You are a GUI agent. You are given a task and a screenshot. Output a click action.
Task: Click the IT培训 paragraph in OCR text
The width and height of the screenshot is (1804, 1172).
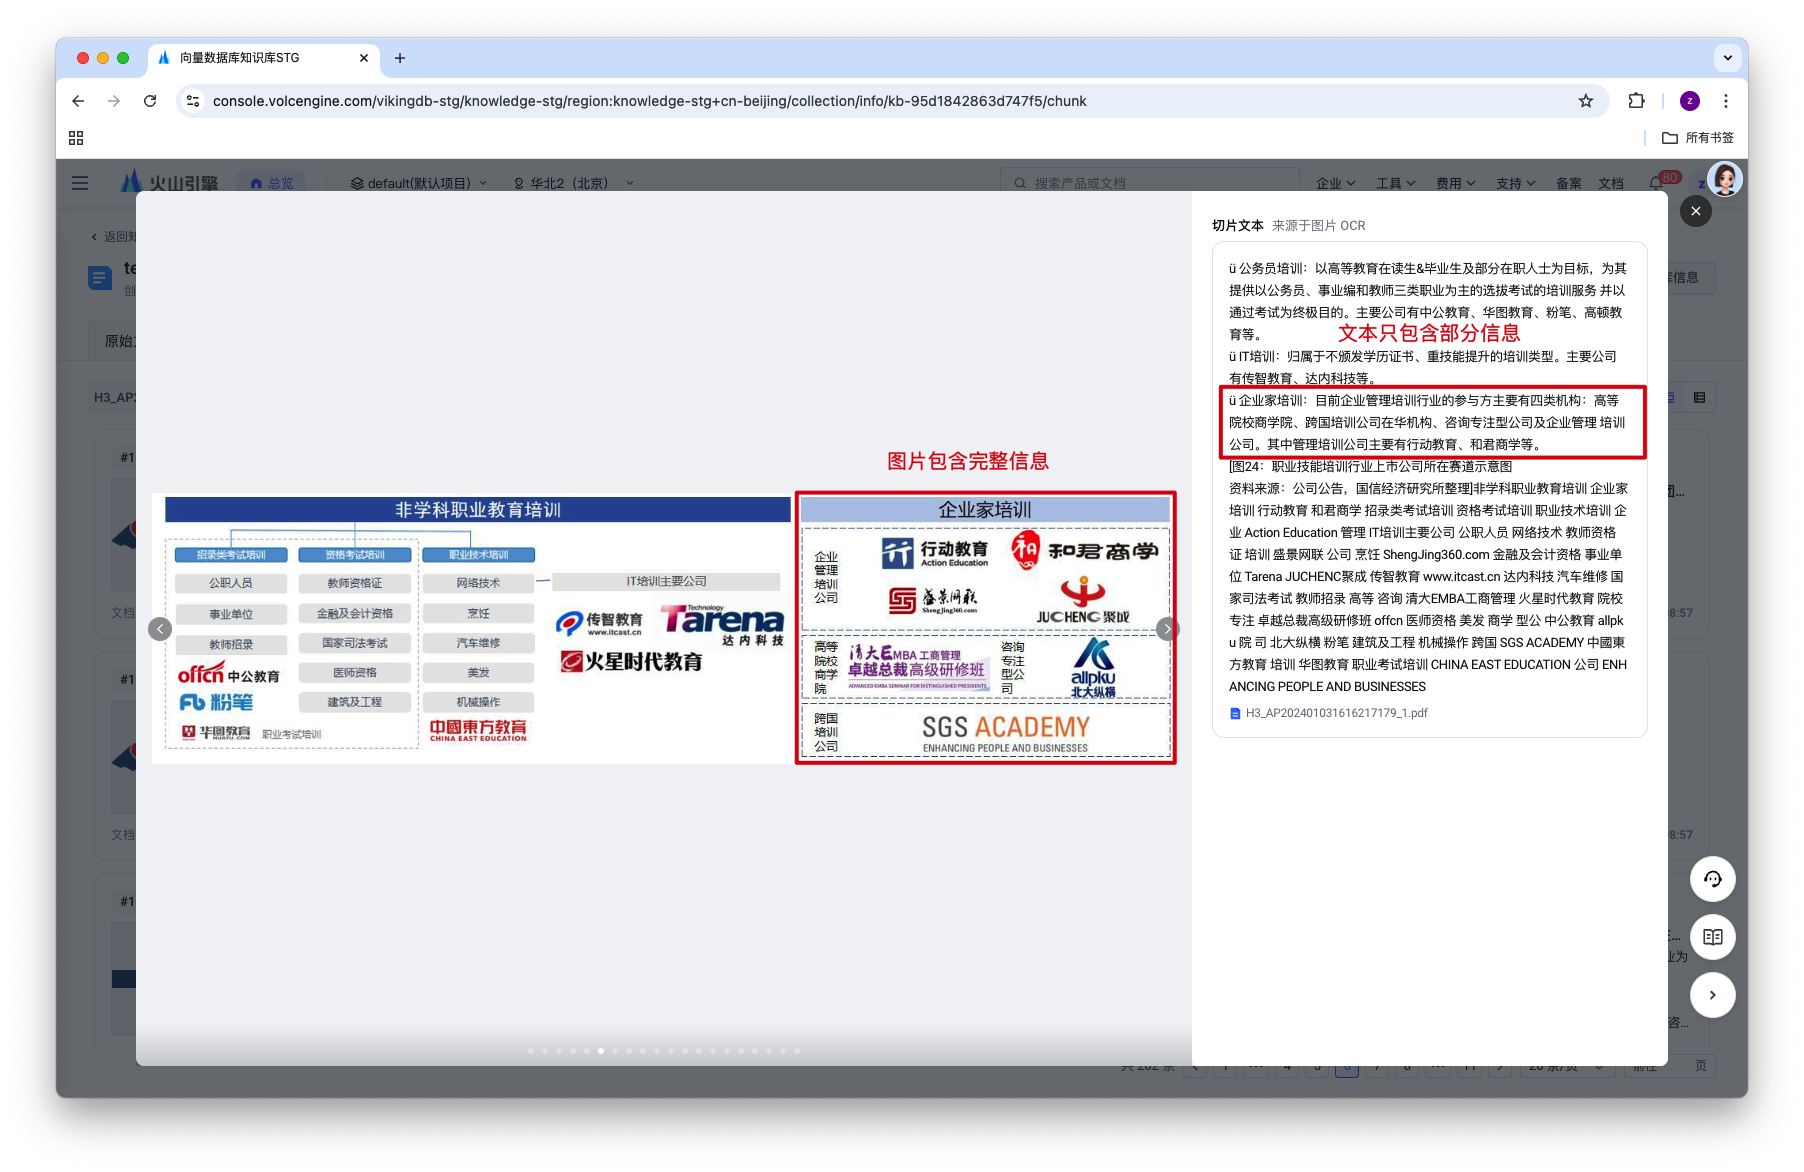point(1423,367)
